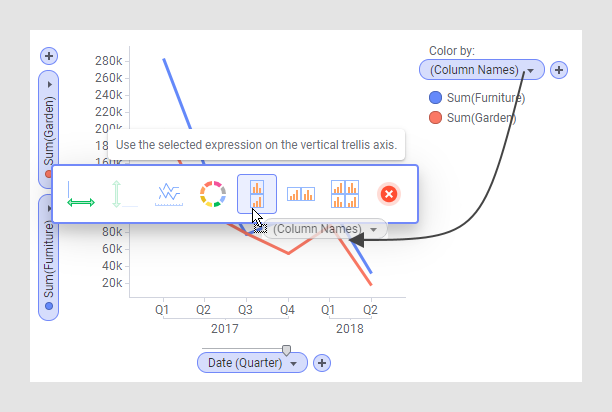Choose the color-by ring icon
Viewport: 612px width, 412px height.
[x=213, y=194]
